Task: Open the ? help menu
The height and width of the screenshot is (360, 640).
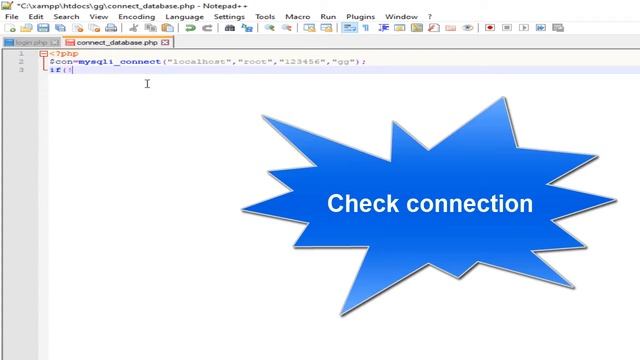Action: click(x=429, y=17)
